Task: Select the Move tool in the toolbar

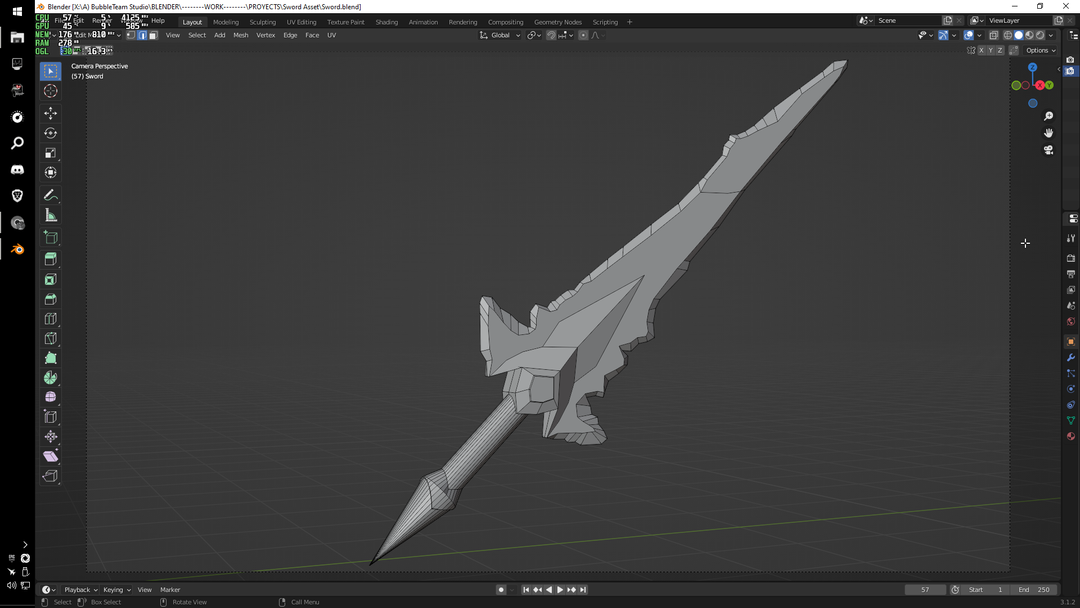Action: 50,112
